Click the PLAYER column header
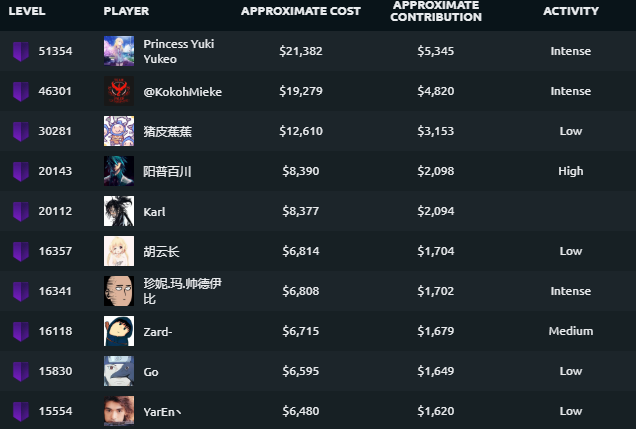The image size is (636, 429). 126,11
